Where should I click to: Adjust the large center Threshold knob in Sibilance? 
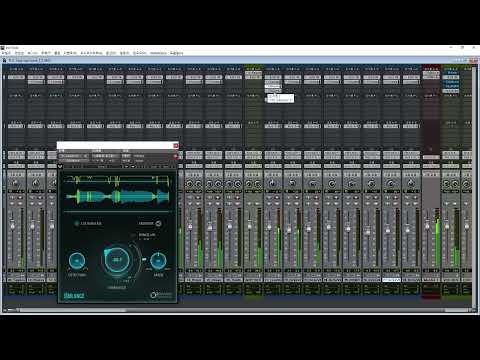pos(117,260)
